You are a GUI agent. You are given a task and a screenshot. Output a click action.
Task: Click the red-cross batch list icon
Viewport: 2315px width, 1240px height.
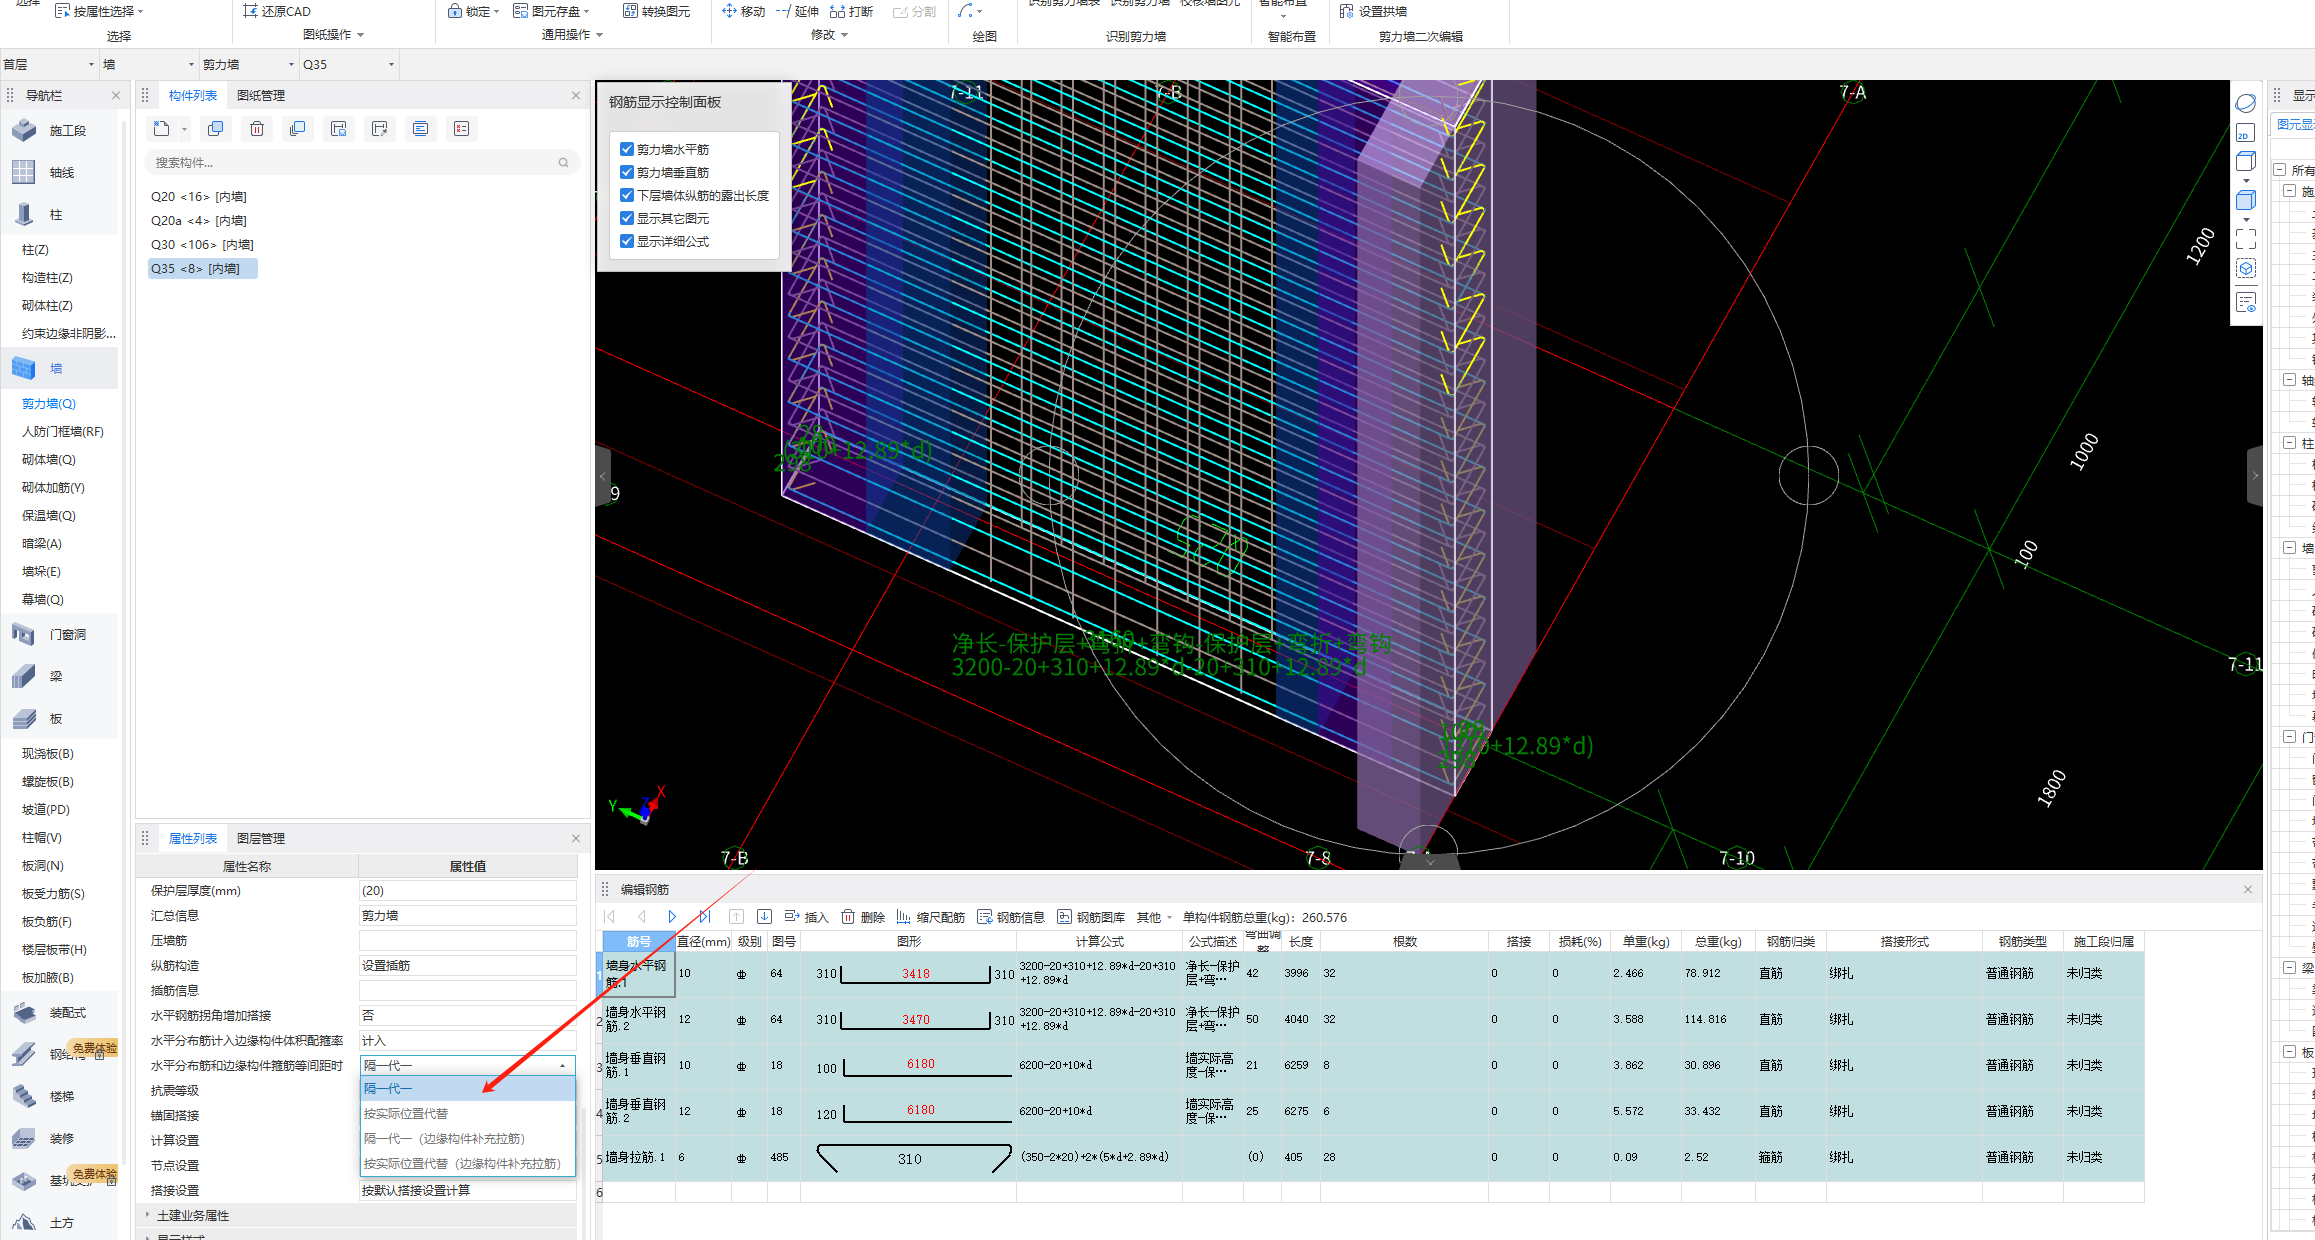point(461,128)
